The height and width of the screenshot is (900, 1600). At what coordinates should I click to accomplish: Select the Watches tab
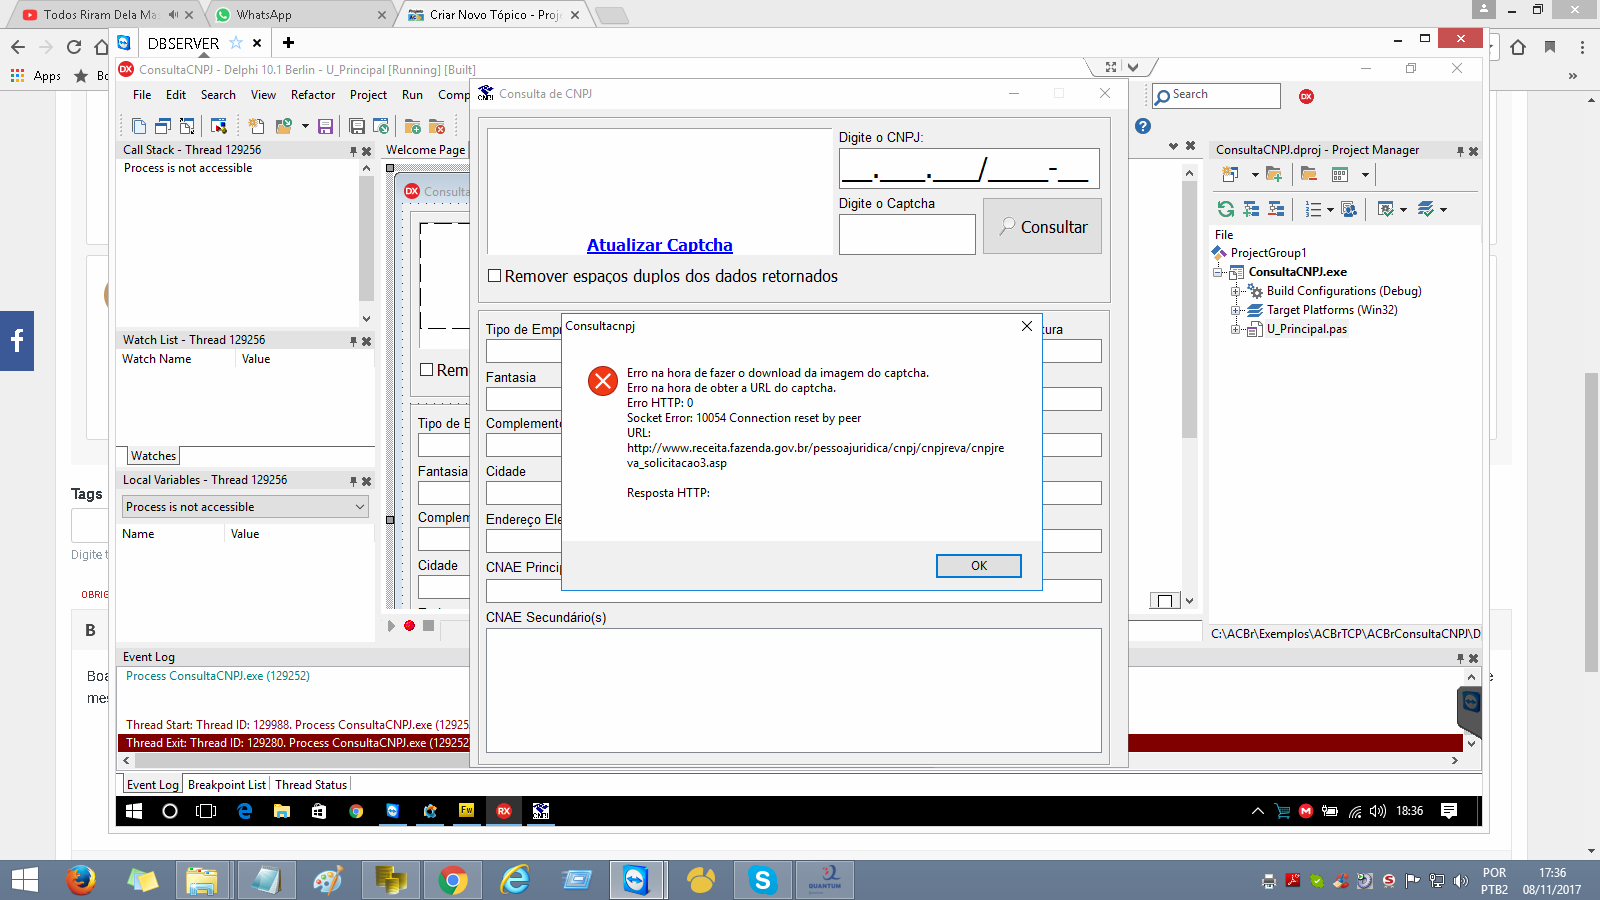pos(153,456)
